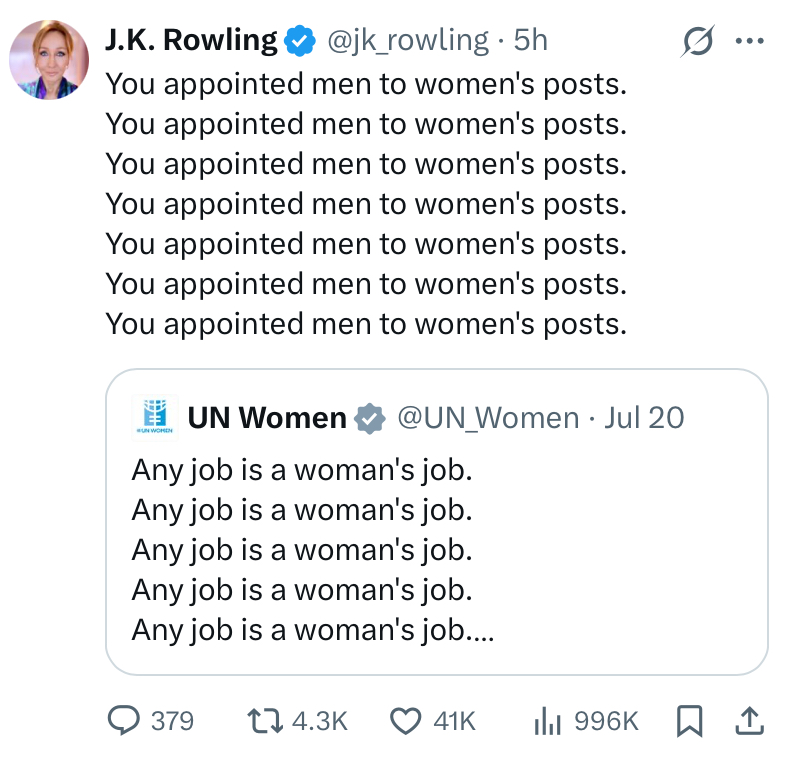Click the @jk_rowling handle
Image resolution: width=803 pixels, height=758 pixels.
pos(408,40)
